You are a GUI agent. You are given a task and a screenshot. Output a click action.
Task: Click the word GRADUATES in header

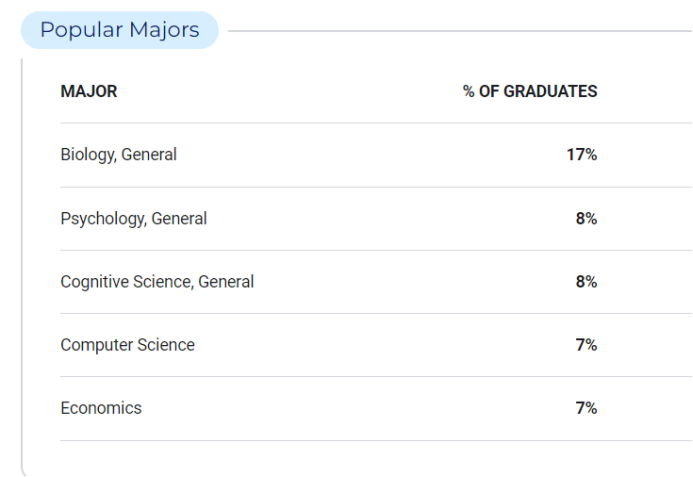(551, 92)
